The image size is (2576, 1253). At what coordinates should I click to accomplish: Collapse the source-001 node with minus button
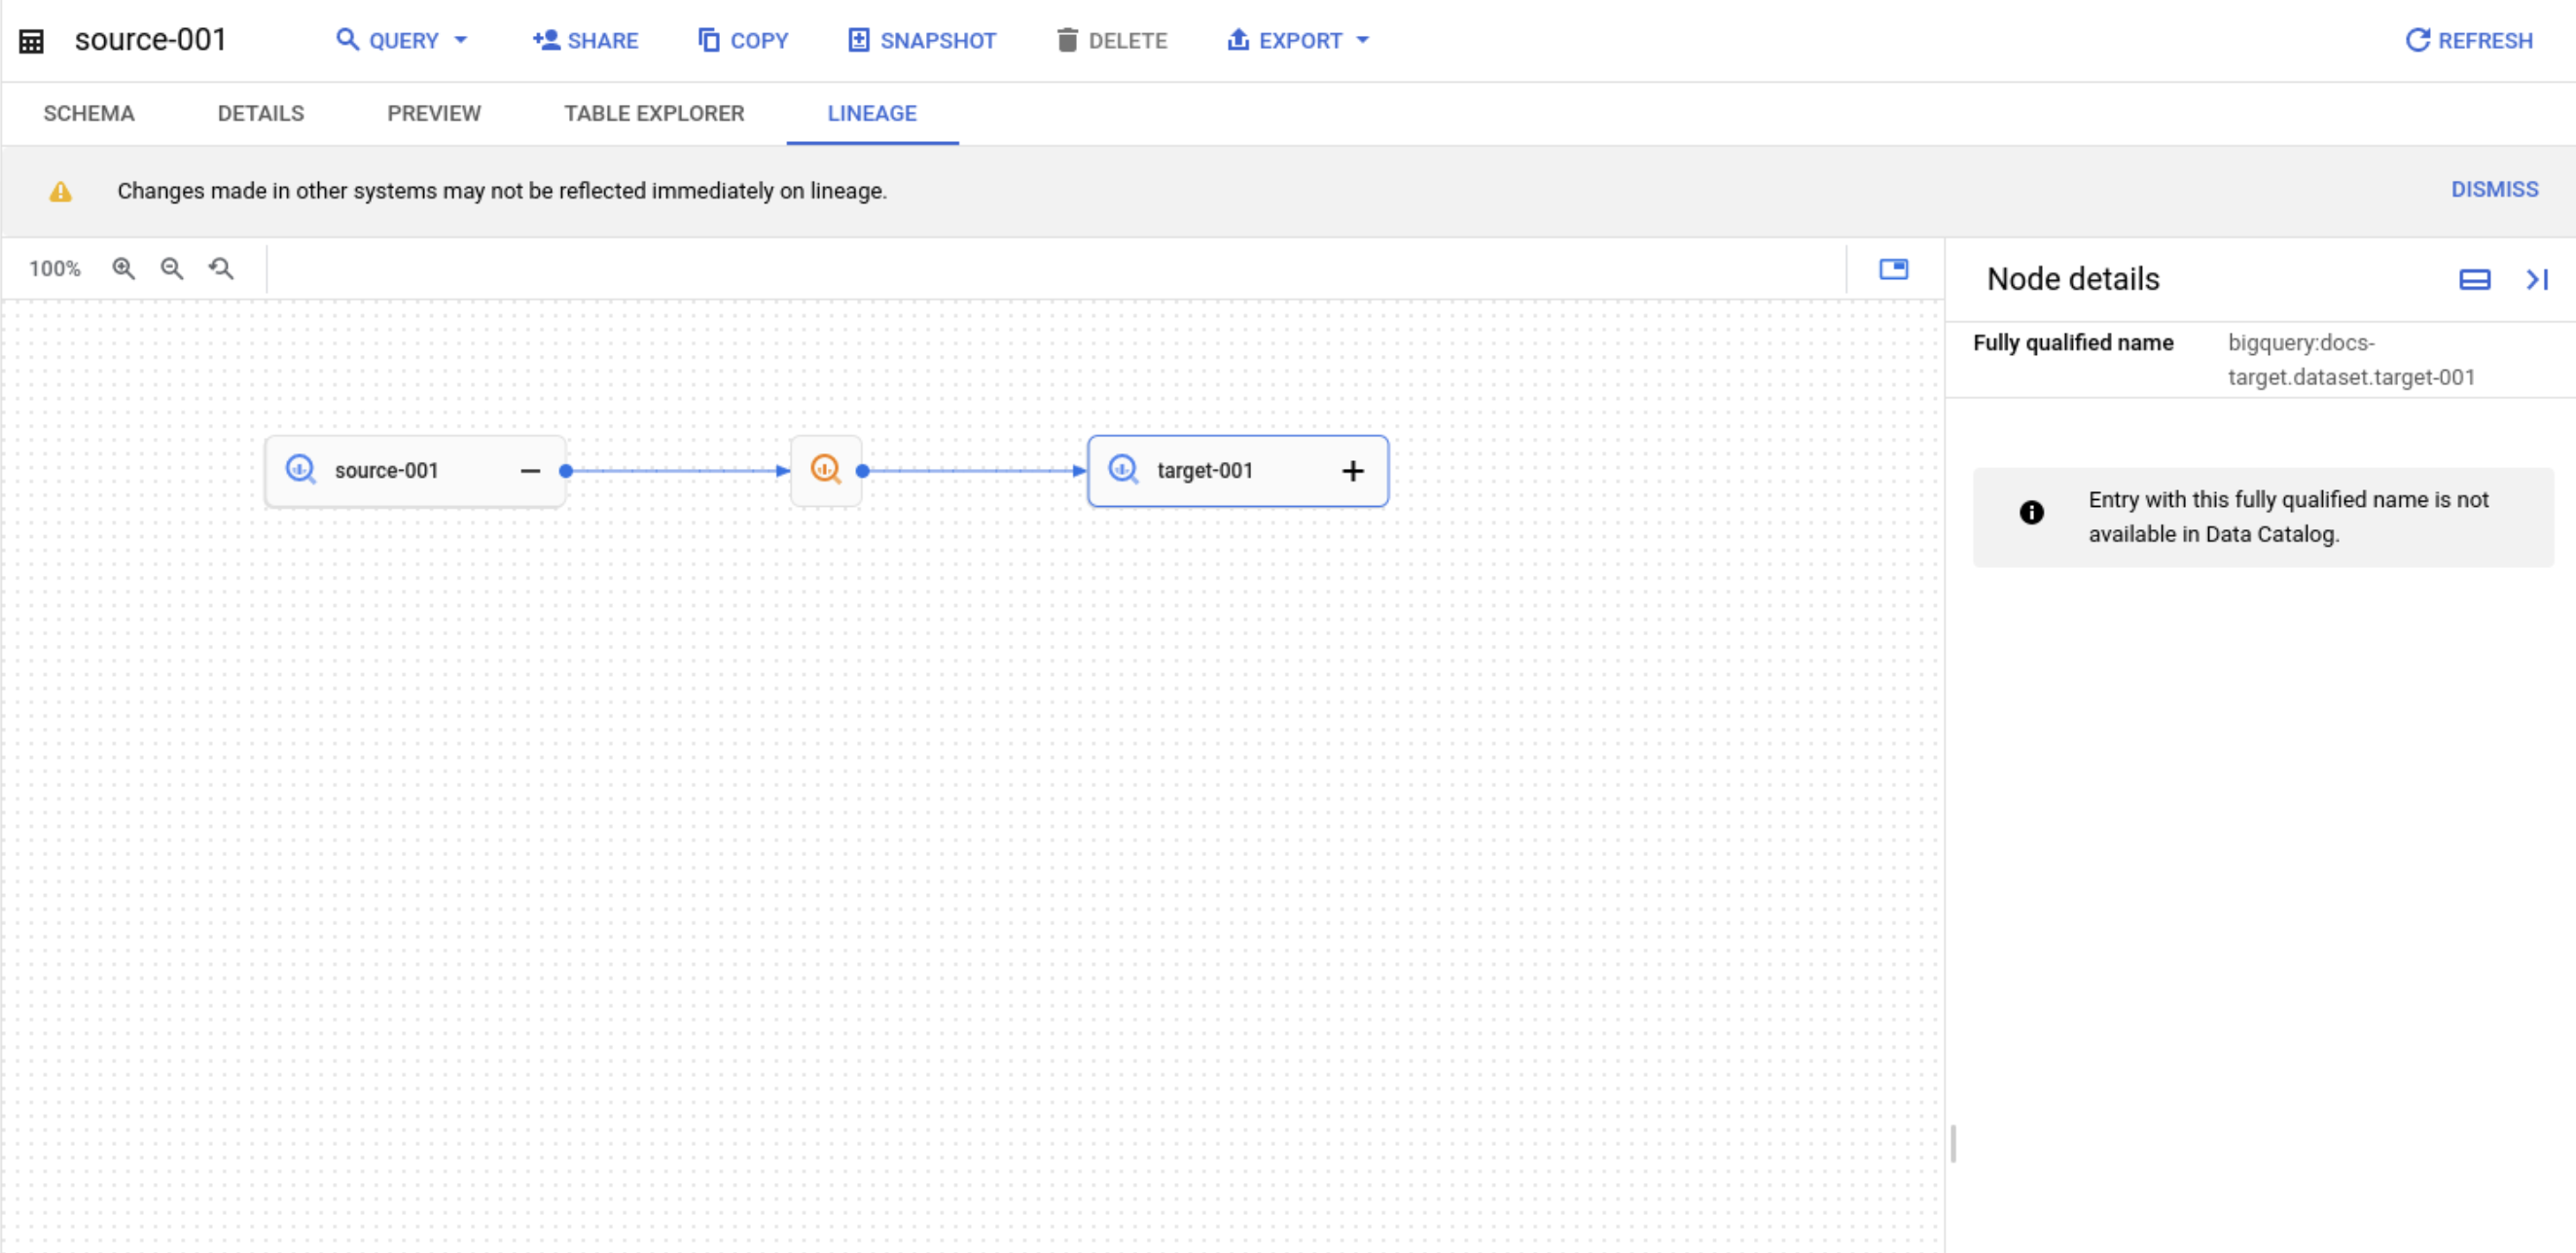pos(529,471)
